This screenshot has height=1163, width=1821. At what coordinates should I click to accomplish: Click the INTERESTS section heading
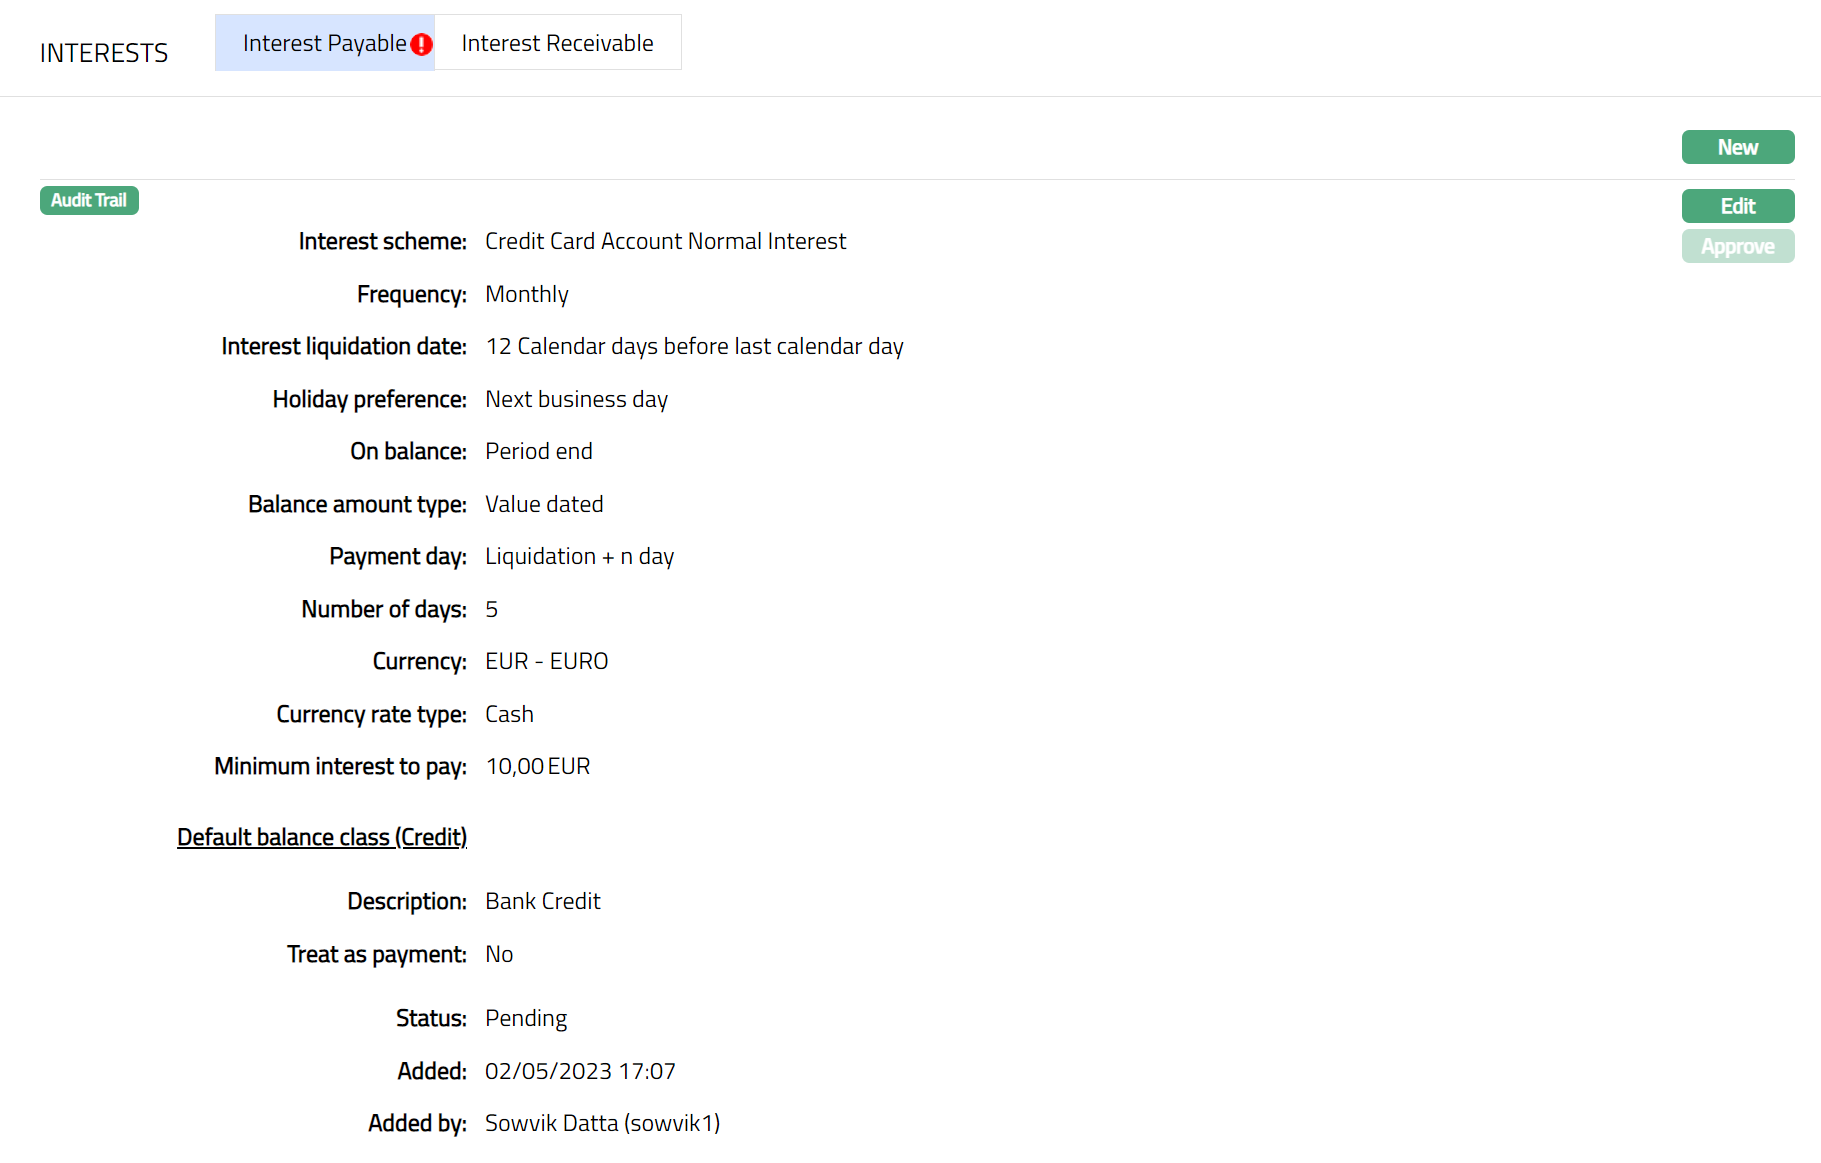104,53
